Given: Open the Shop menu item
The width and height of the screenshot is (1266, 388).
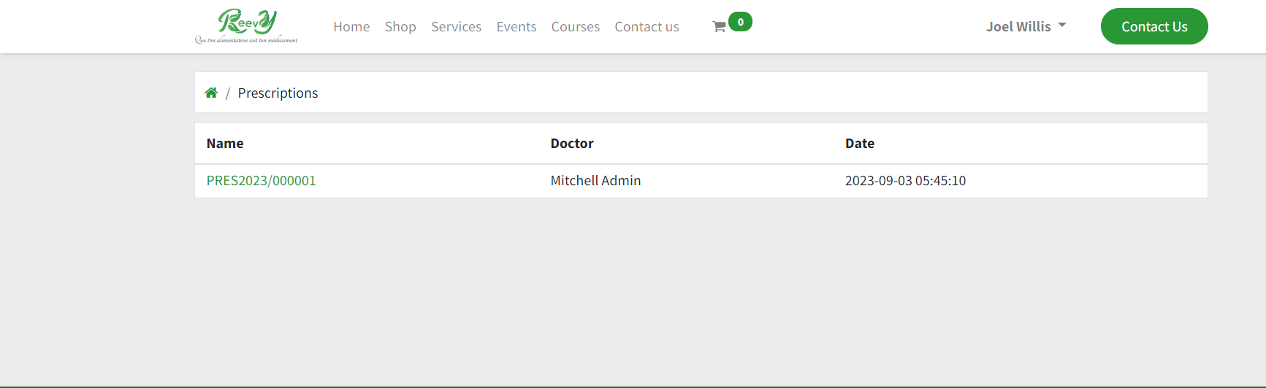Looking at the screenshot, I should tap(400, 27).
